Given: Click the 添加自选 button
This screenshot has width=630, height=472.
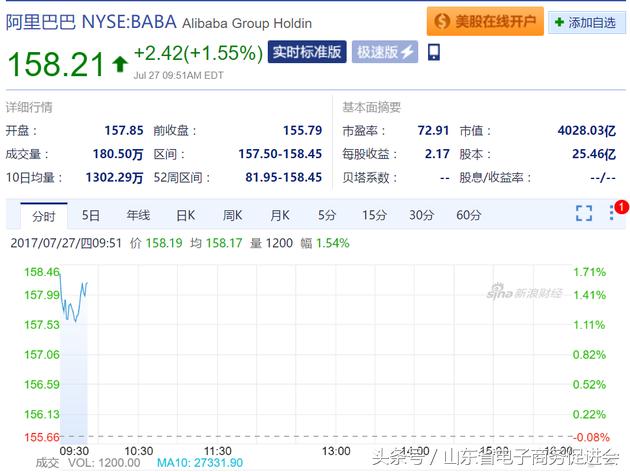Looking at the screenshot, I should pyautogui.click(x=586, y=21).
